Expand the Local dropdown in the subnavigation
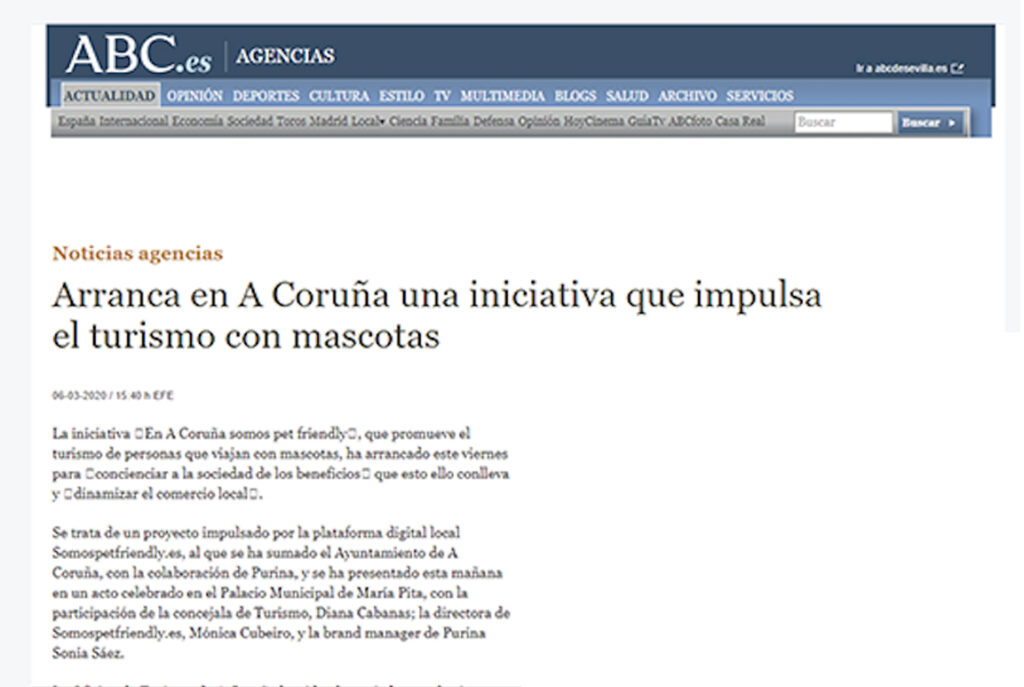Screen dimensions: 1024x687 [x=369, y=122]
